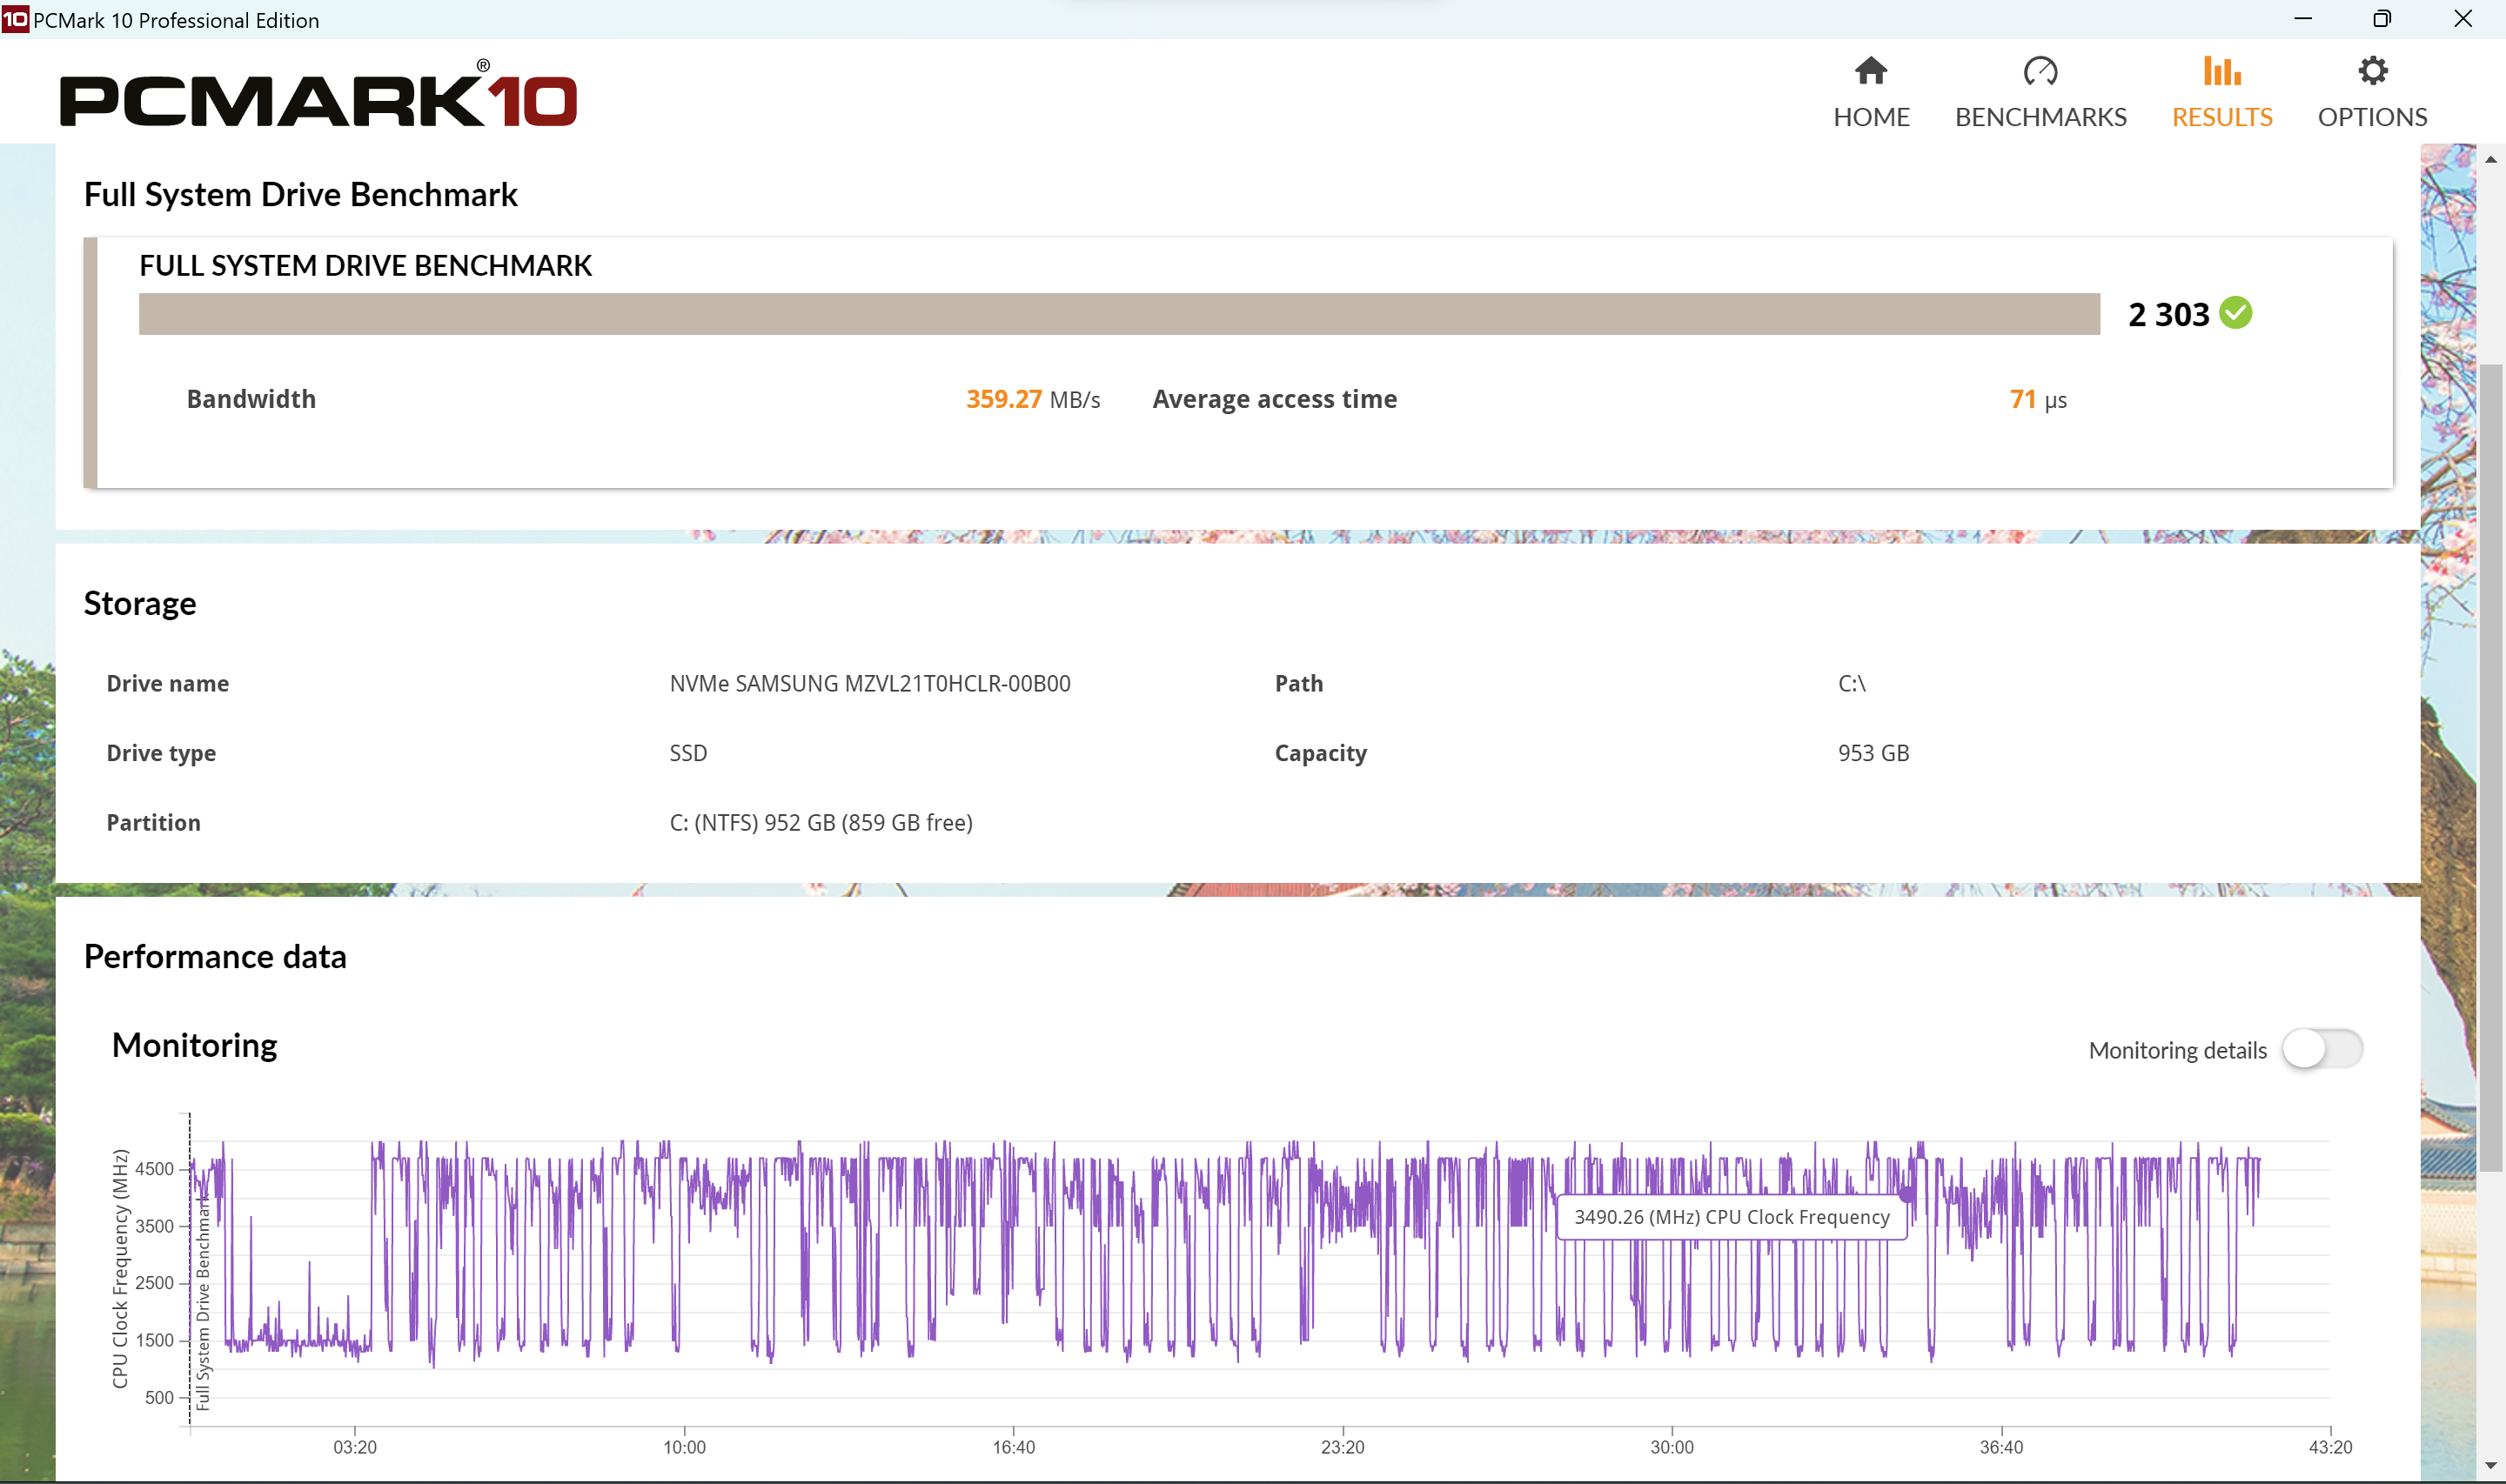Select the RESULTS tab label
The image size is (2506, 1484).
[2221, 117]
